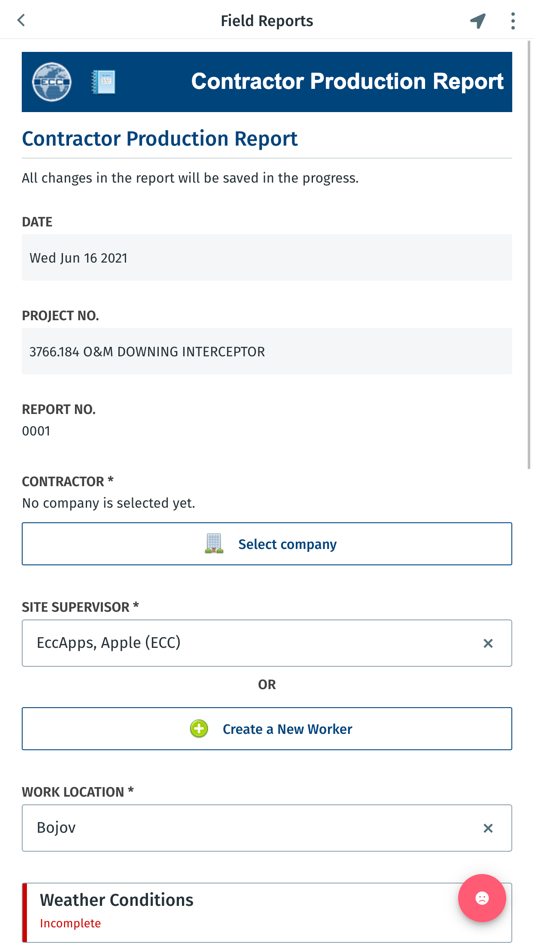Tap the back arrow icon
Image resolution: width=534 pixels, height=950 pixels.
tap(21, 20)
